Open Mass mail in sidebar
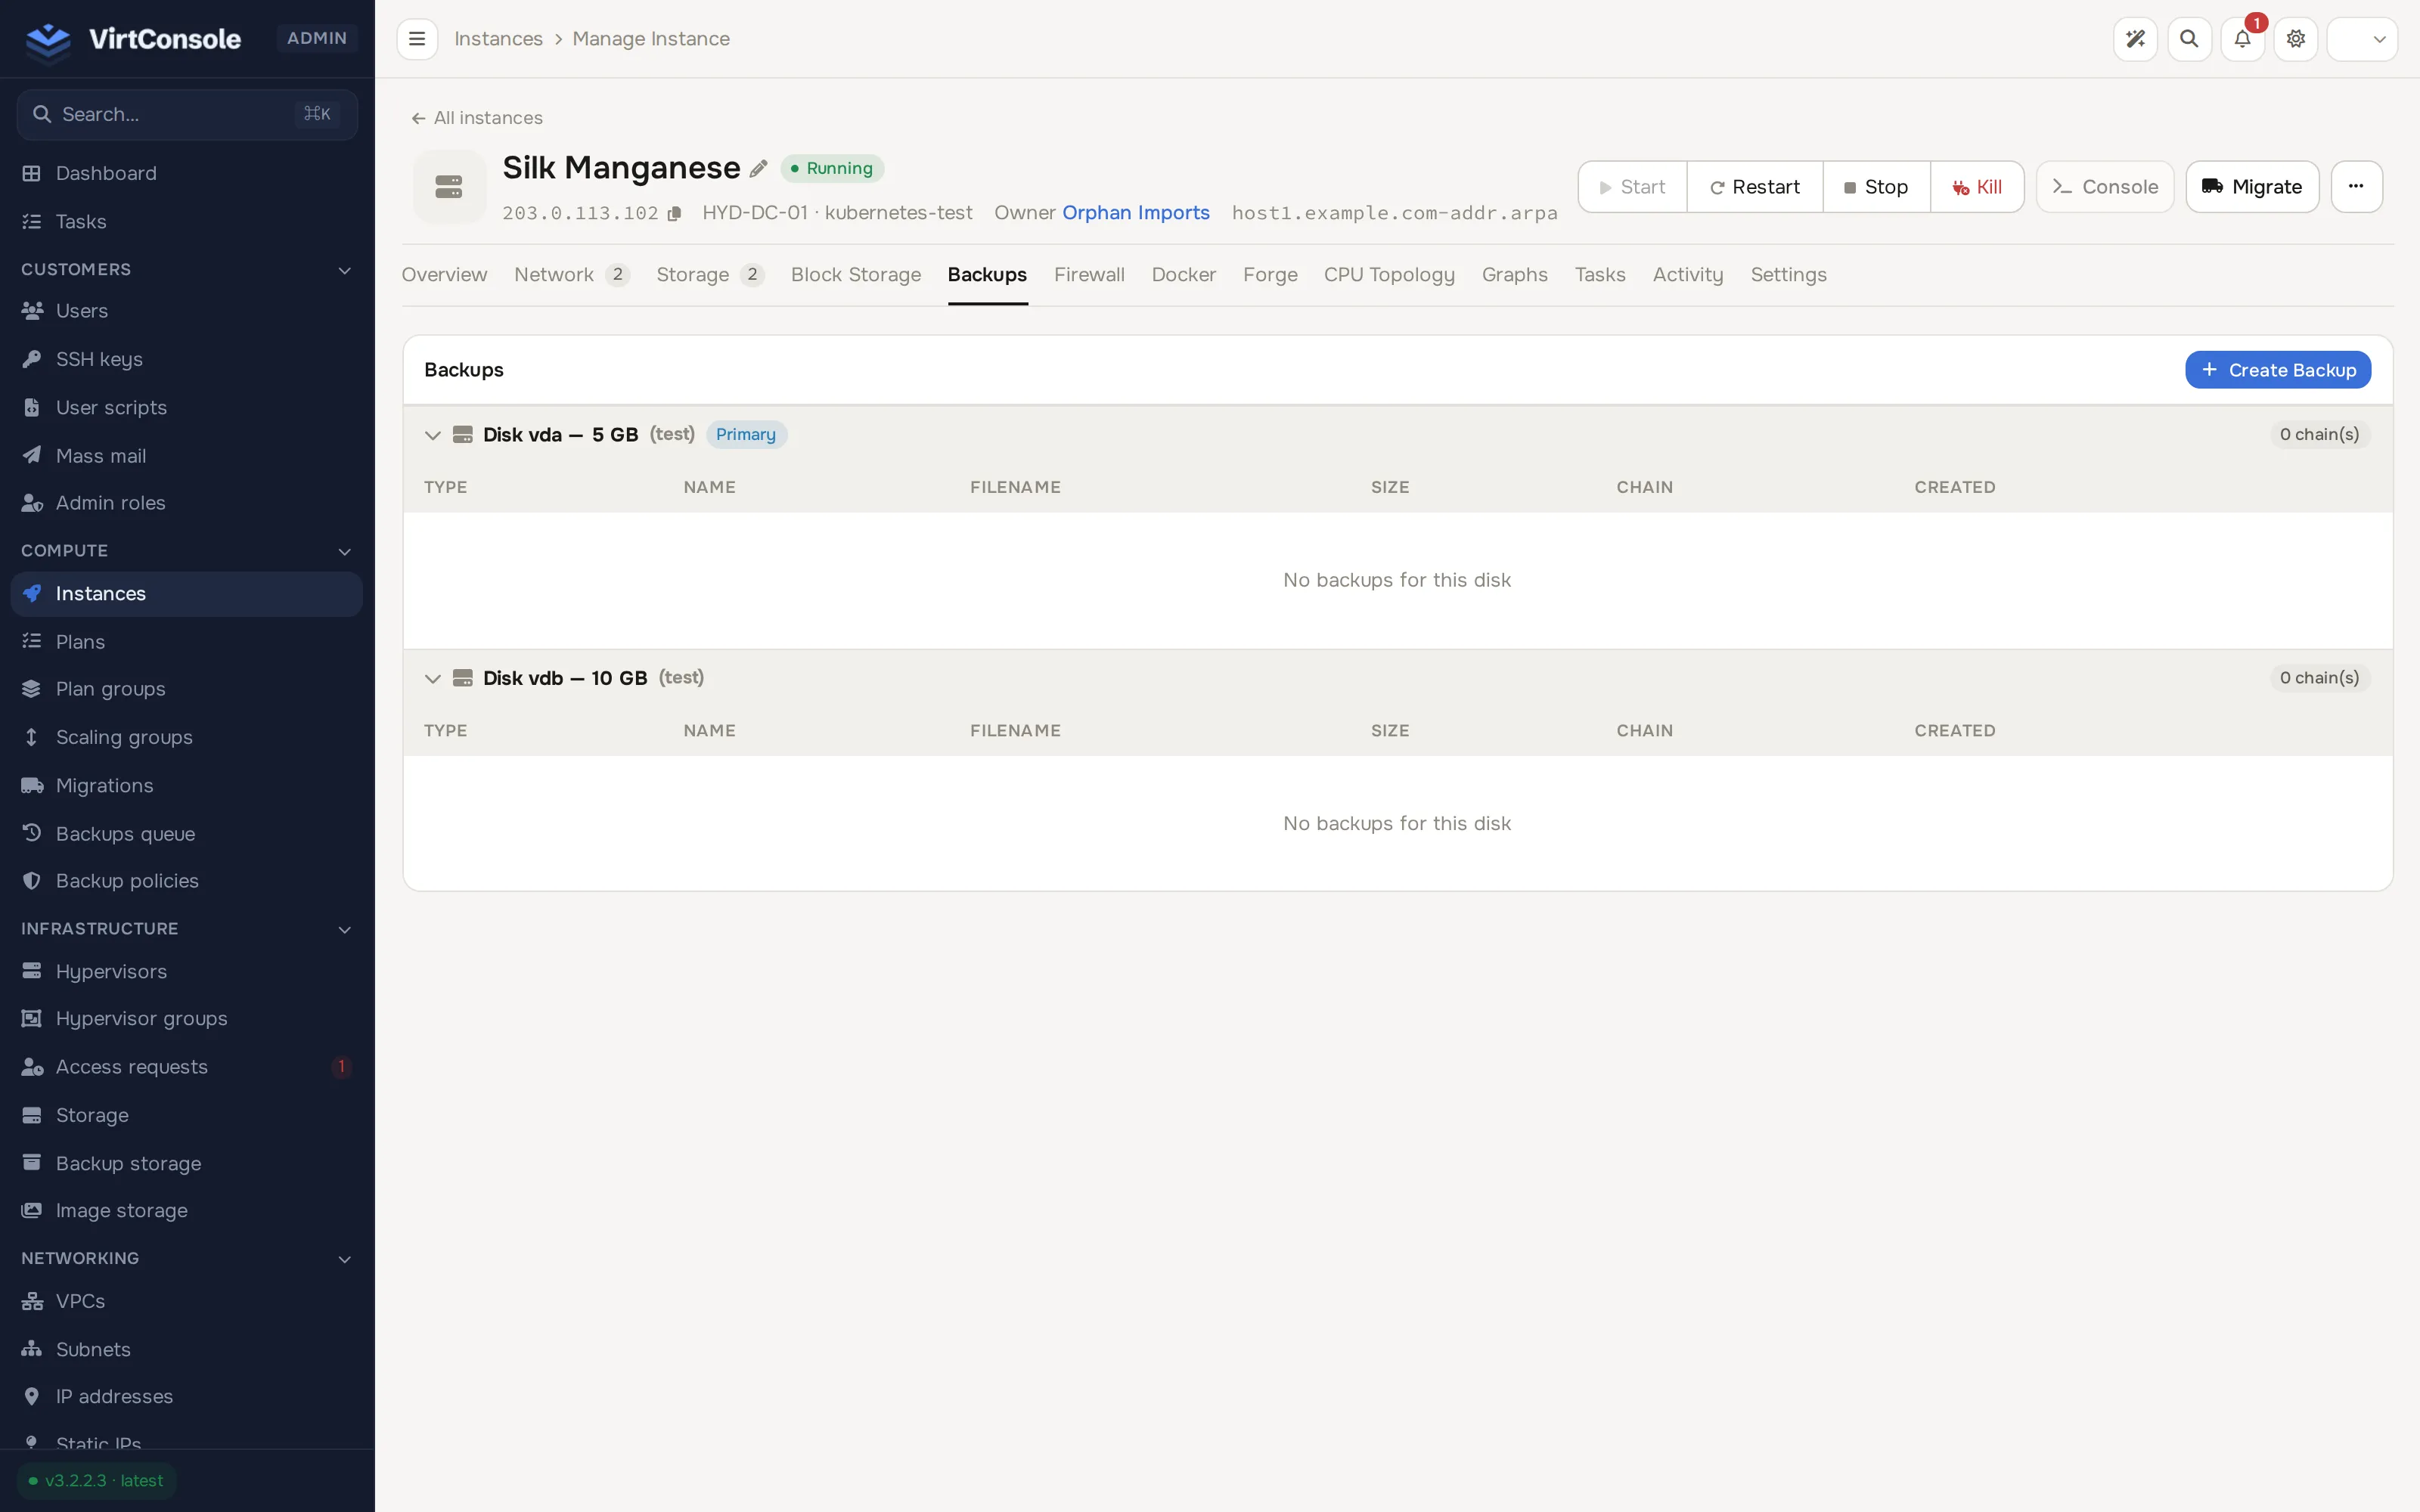The image size is (2420, 1512). tap(187, 455)
